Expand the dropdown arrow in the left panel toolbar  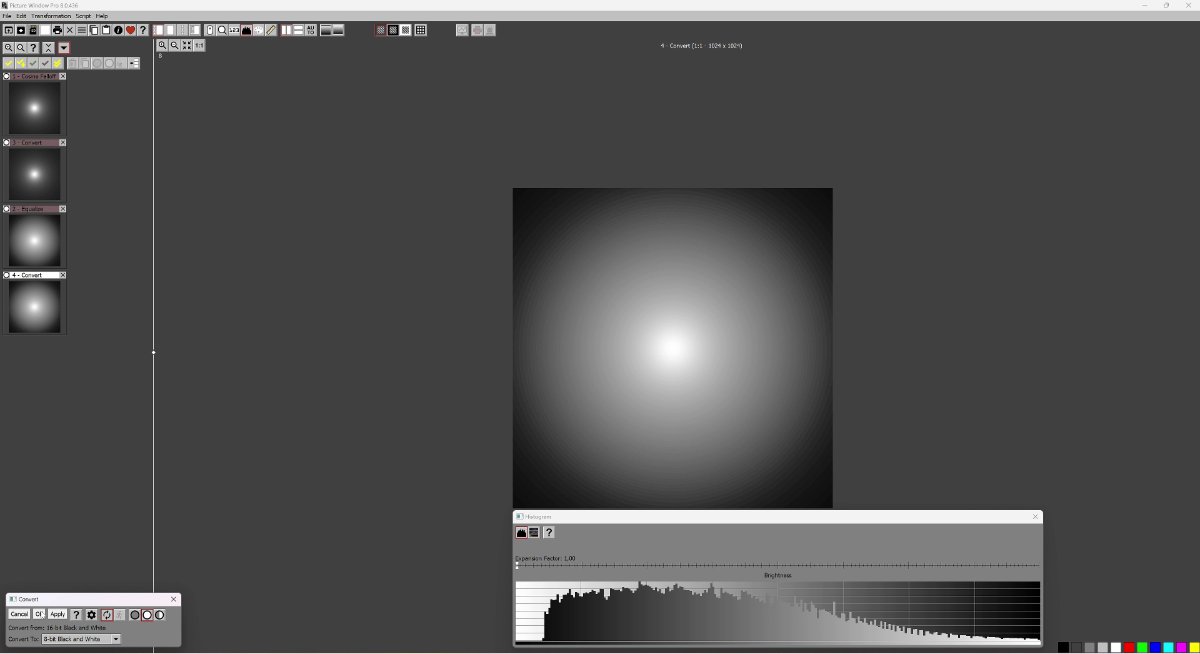pos(63,48)
